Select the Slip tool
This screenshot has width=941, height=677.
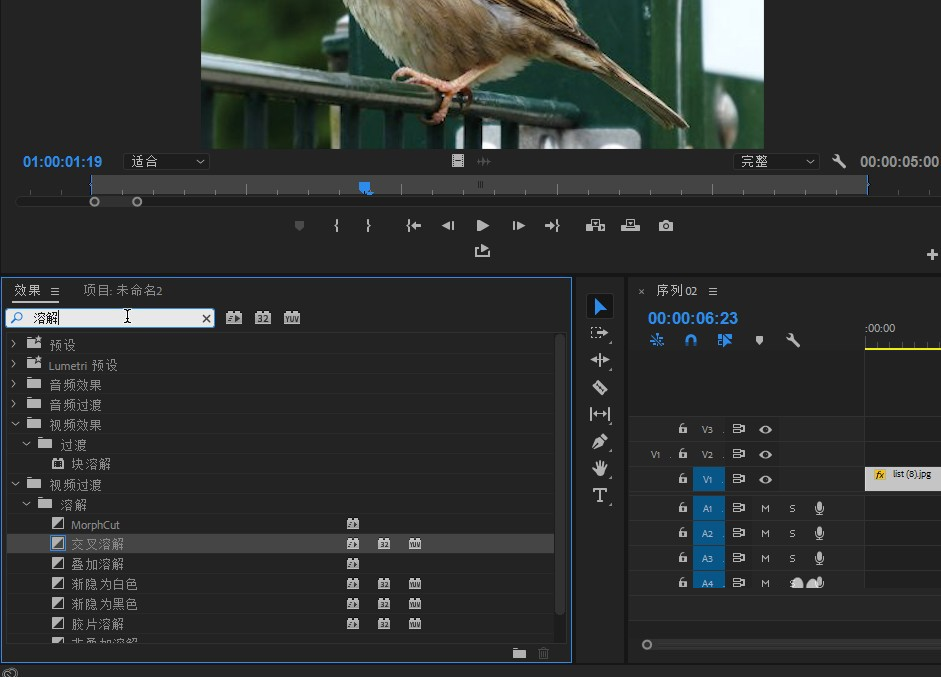tap(600, 414)
